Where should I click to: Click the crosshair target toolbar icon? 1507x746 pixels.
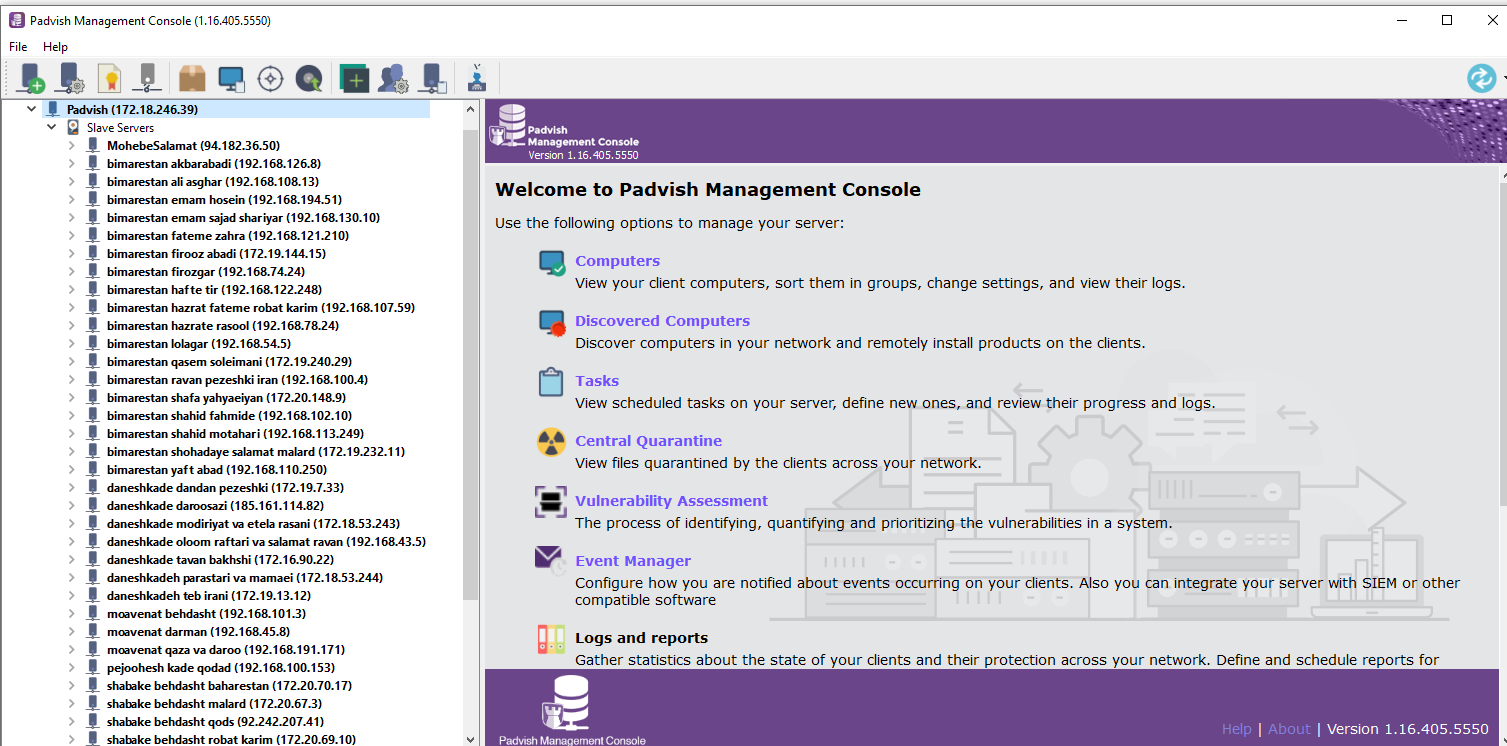(x=270, y=78)
